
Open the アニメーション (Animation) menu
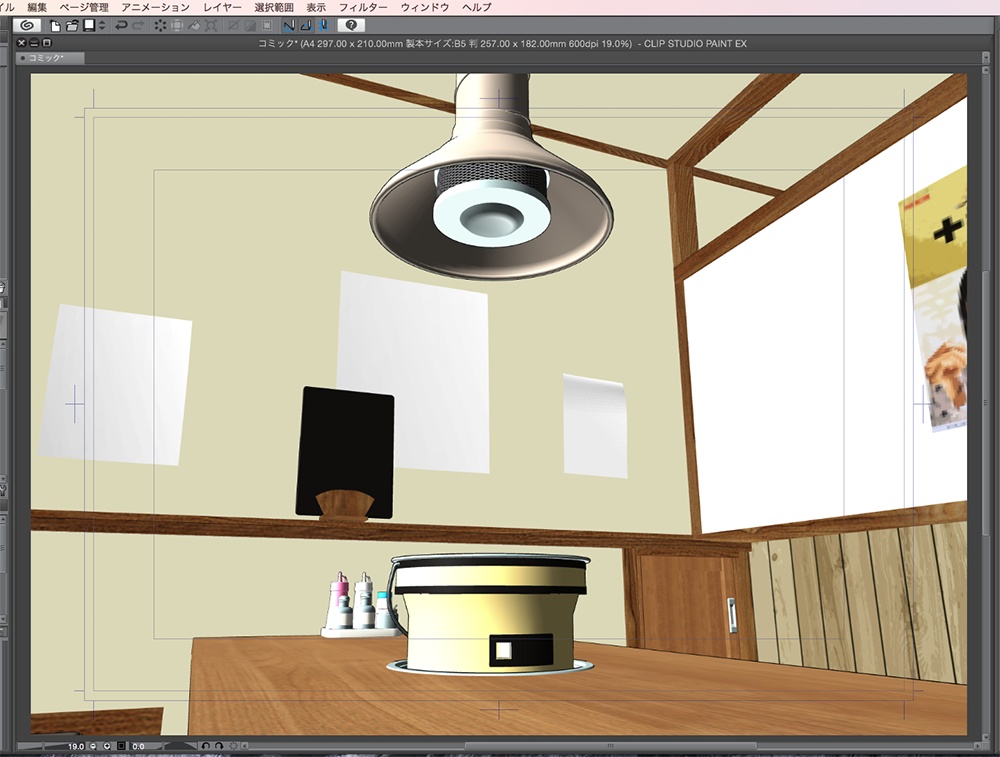tap(156, 7)
